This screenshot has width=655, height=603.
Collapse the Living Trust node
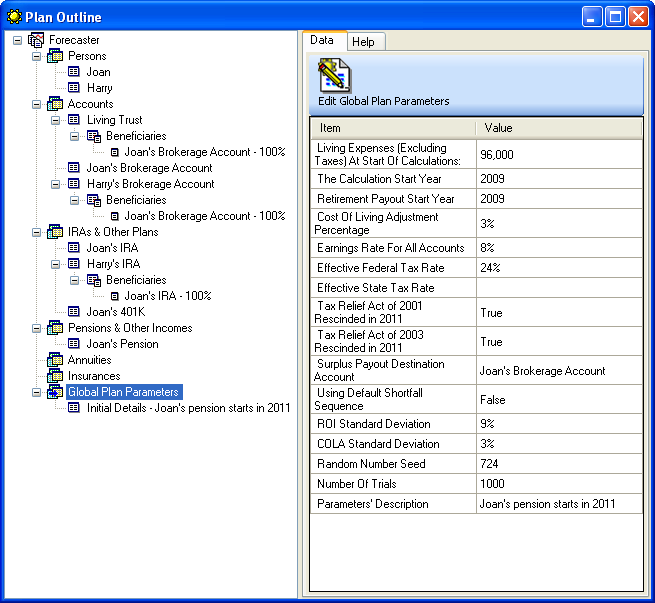[x=55, y=120]
